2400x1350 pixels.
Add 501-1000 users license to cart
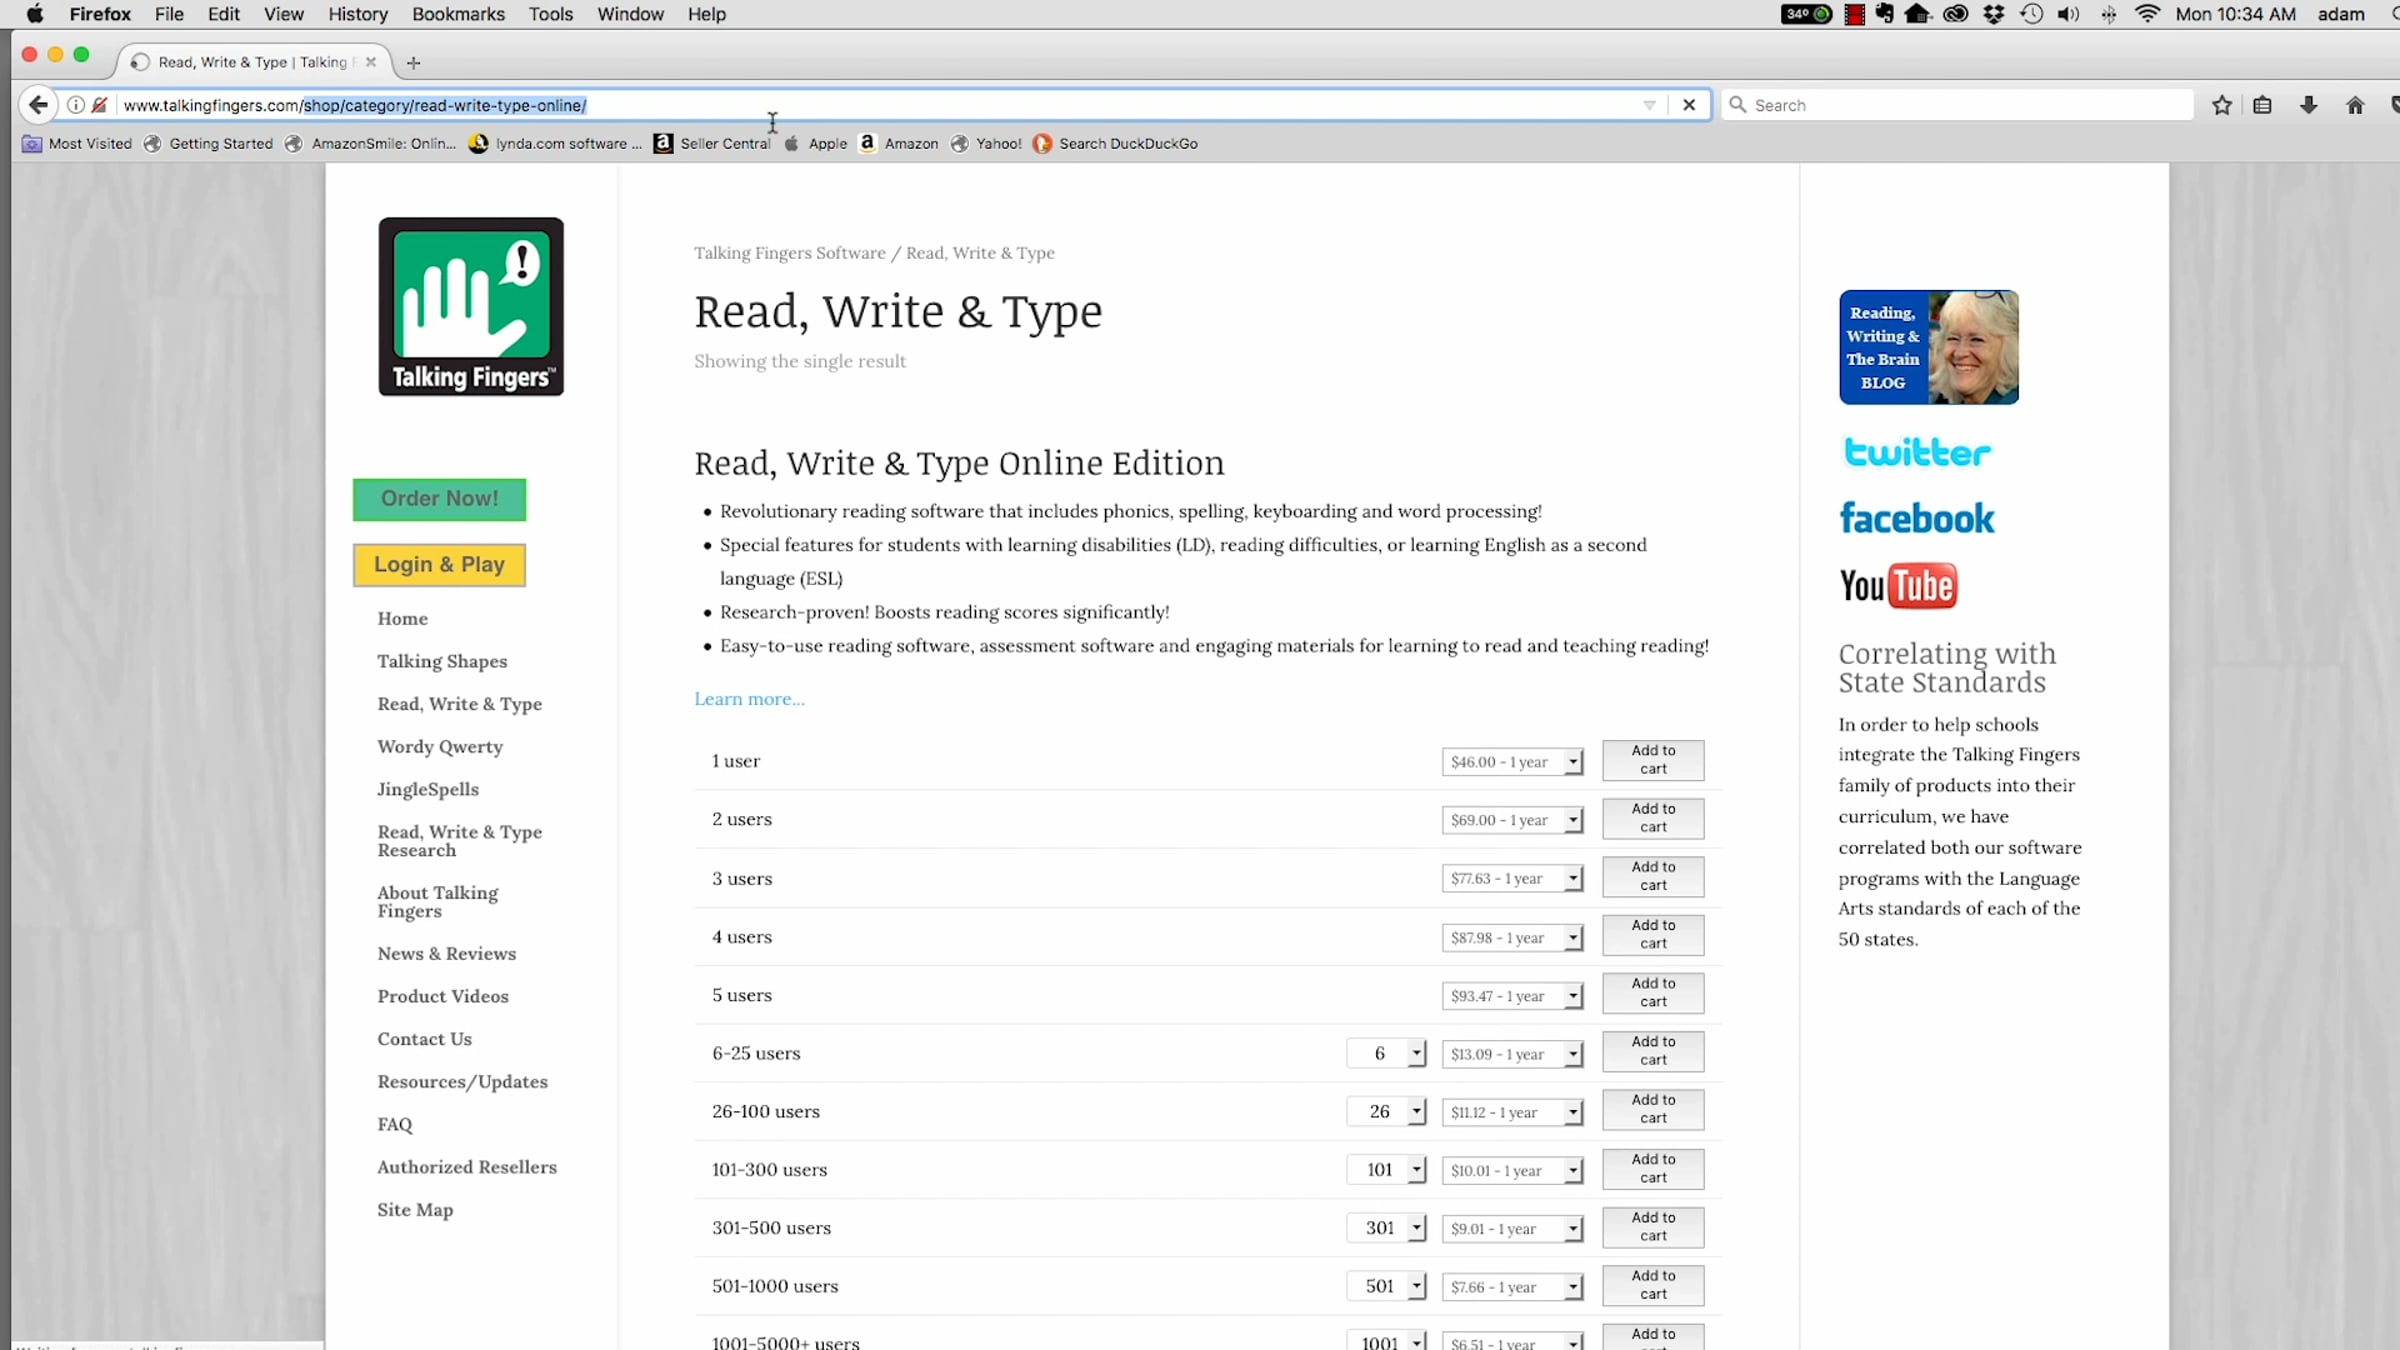[x=1653, y=1285]
